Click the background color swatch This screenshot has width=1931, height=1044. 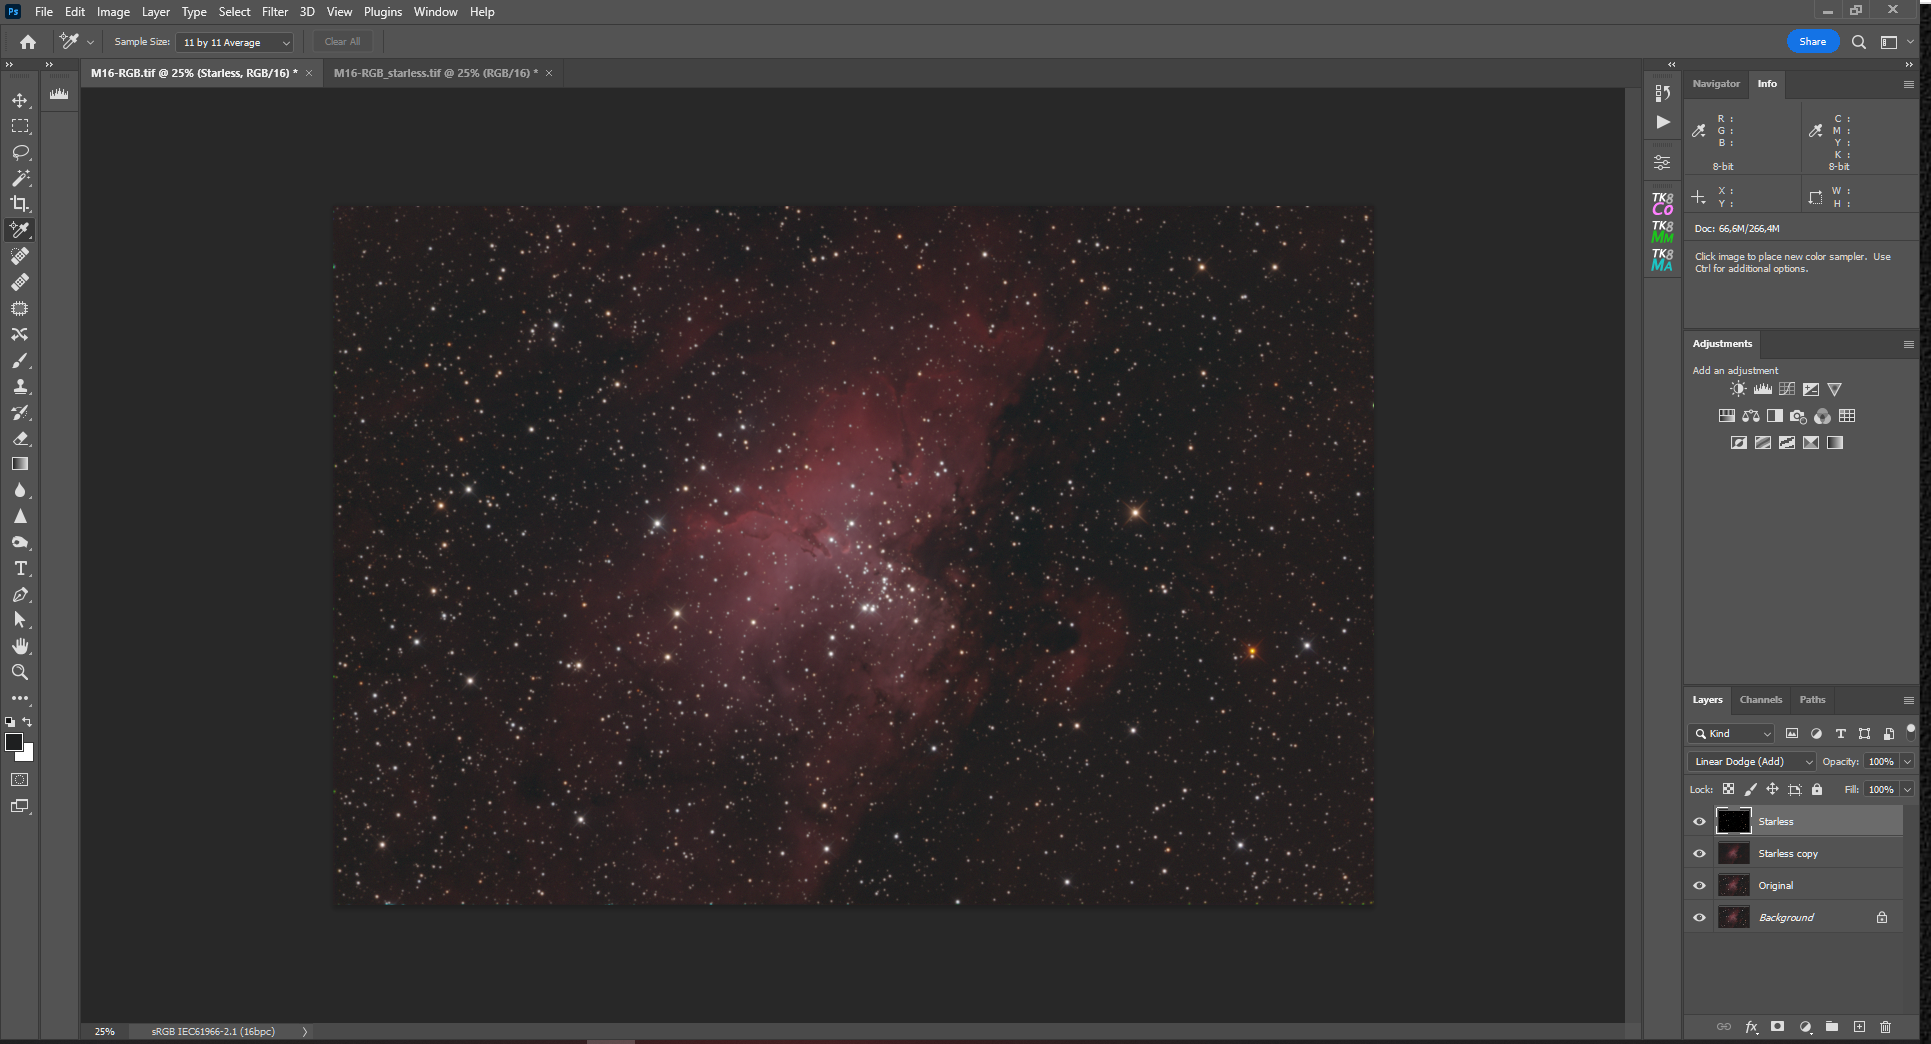28,755
